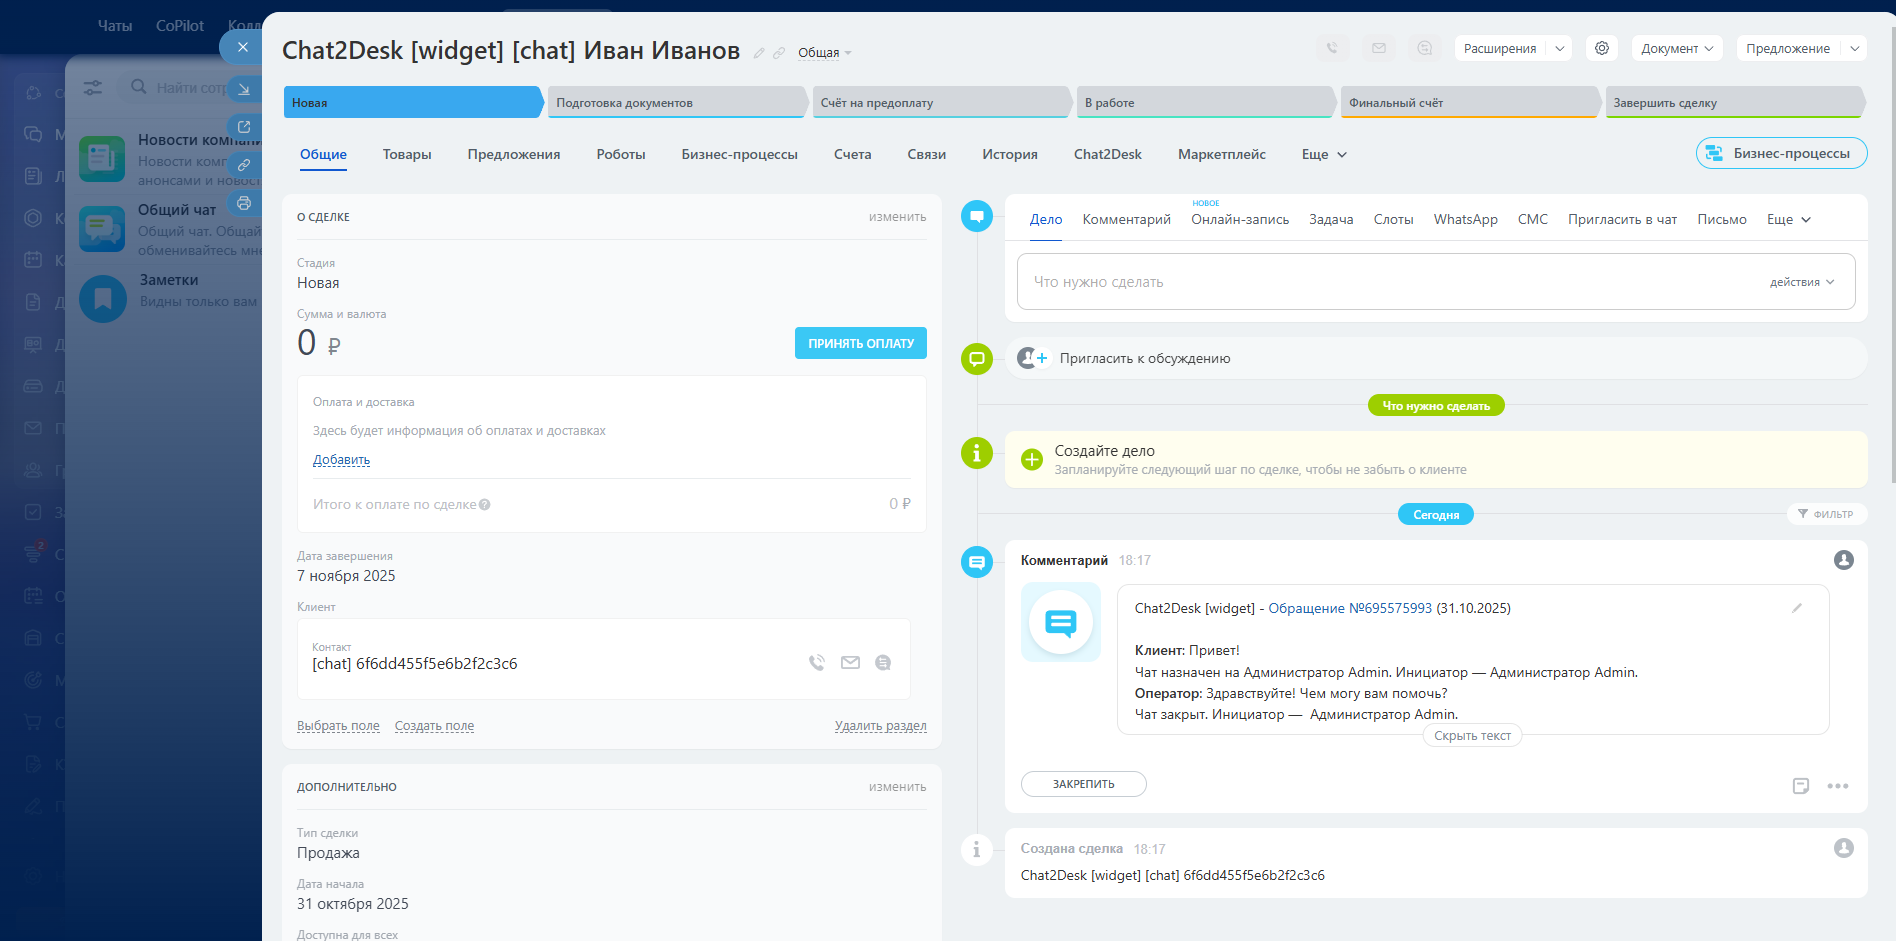Expand the Расширения dropdown

[x=1559, y=48]
